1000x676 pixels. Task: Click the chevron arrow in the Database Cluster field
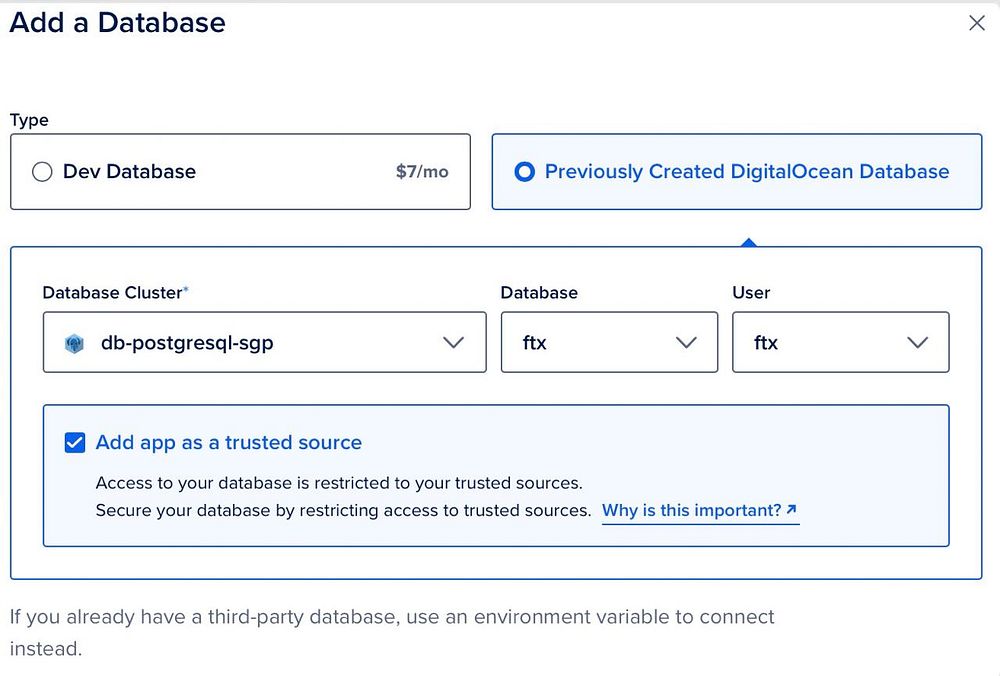(453, 343)
